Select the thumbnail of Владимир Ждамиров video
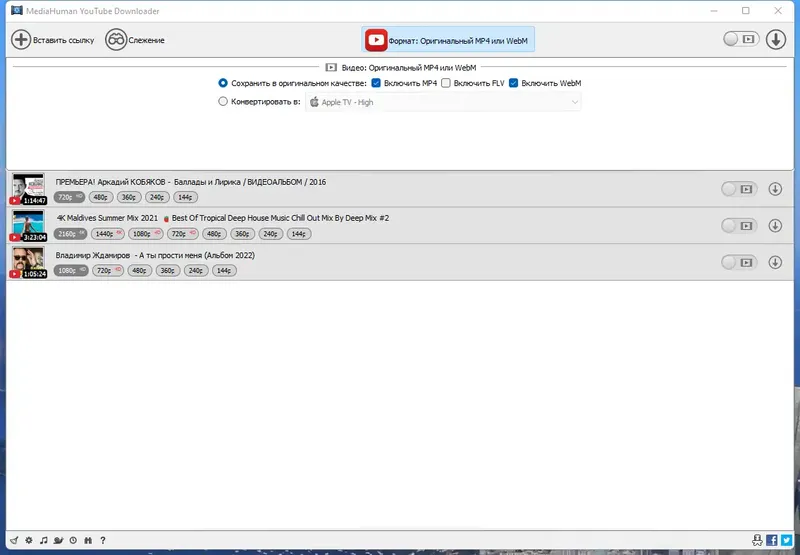The width and height of the screenshot is (800, 555). click(x=29, y=262)
